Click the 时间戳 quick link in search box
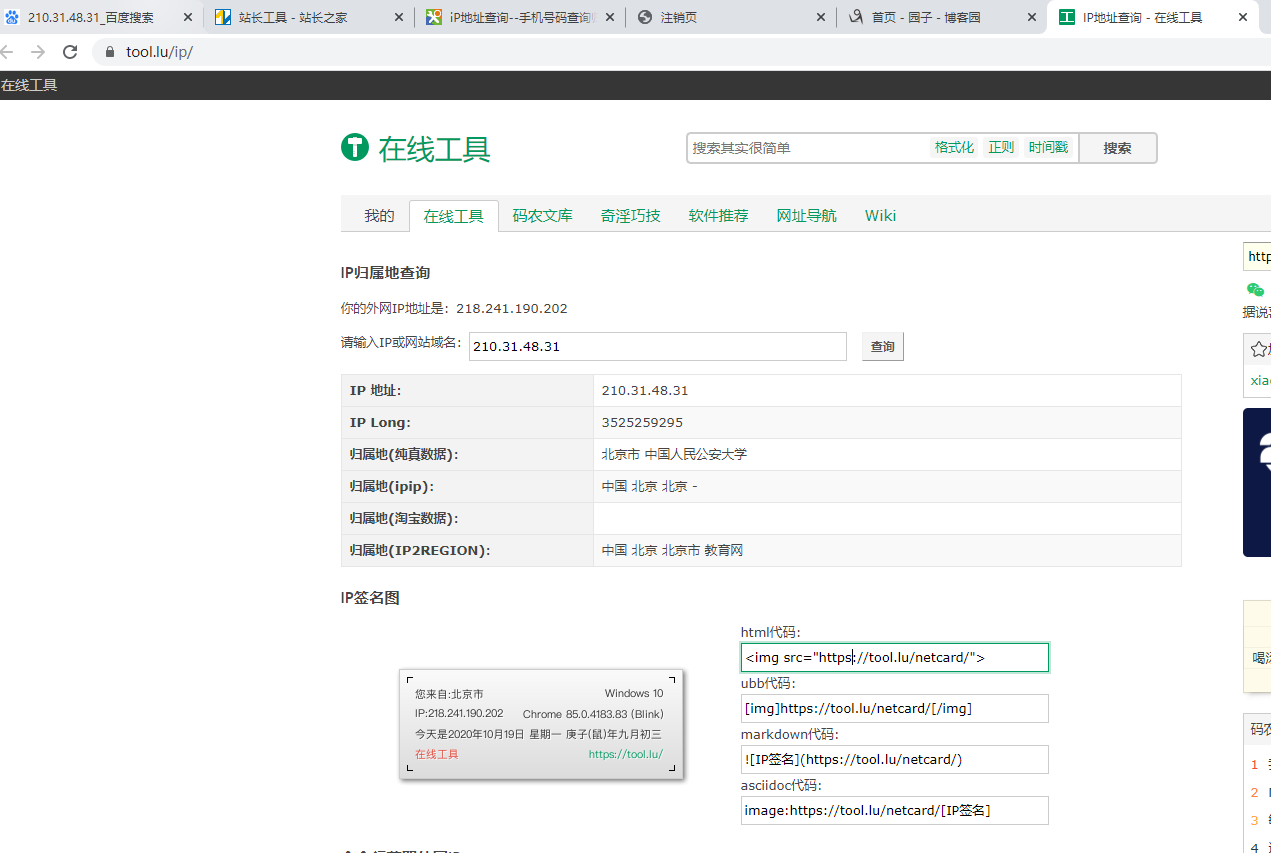1271x853 pixels. tap(1048, 147)
